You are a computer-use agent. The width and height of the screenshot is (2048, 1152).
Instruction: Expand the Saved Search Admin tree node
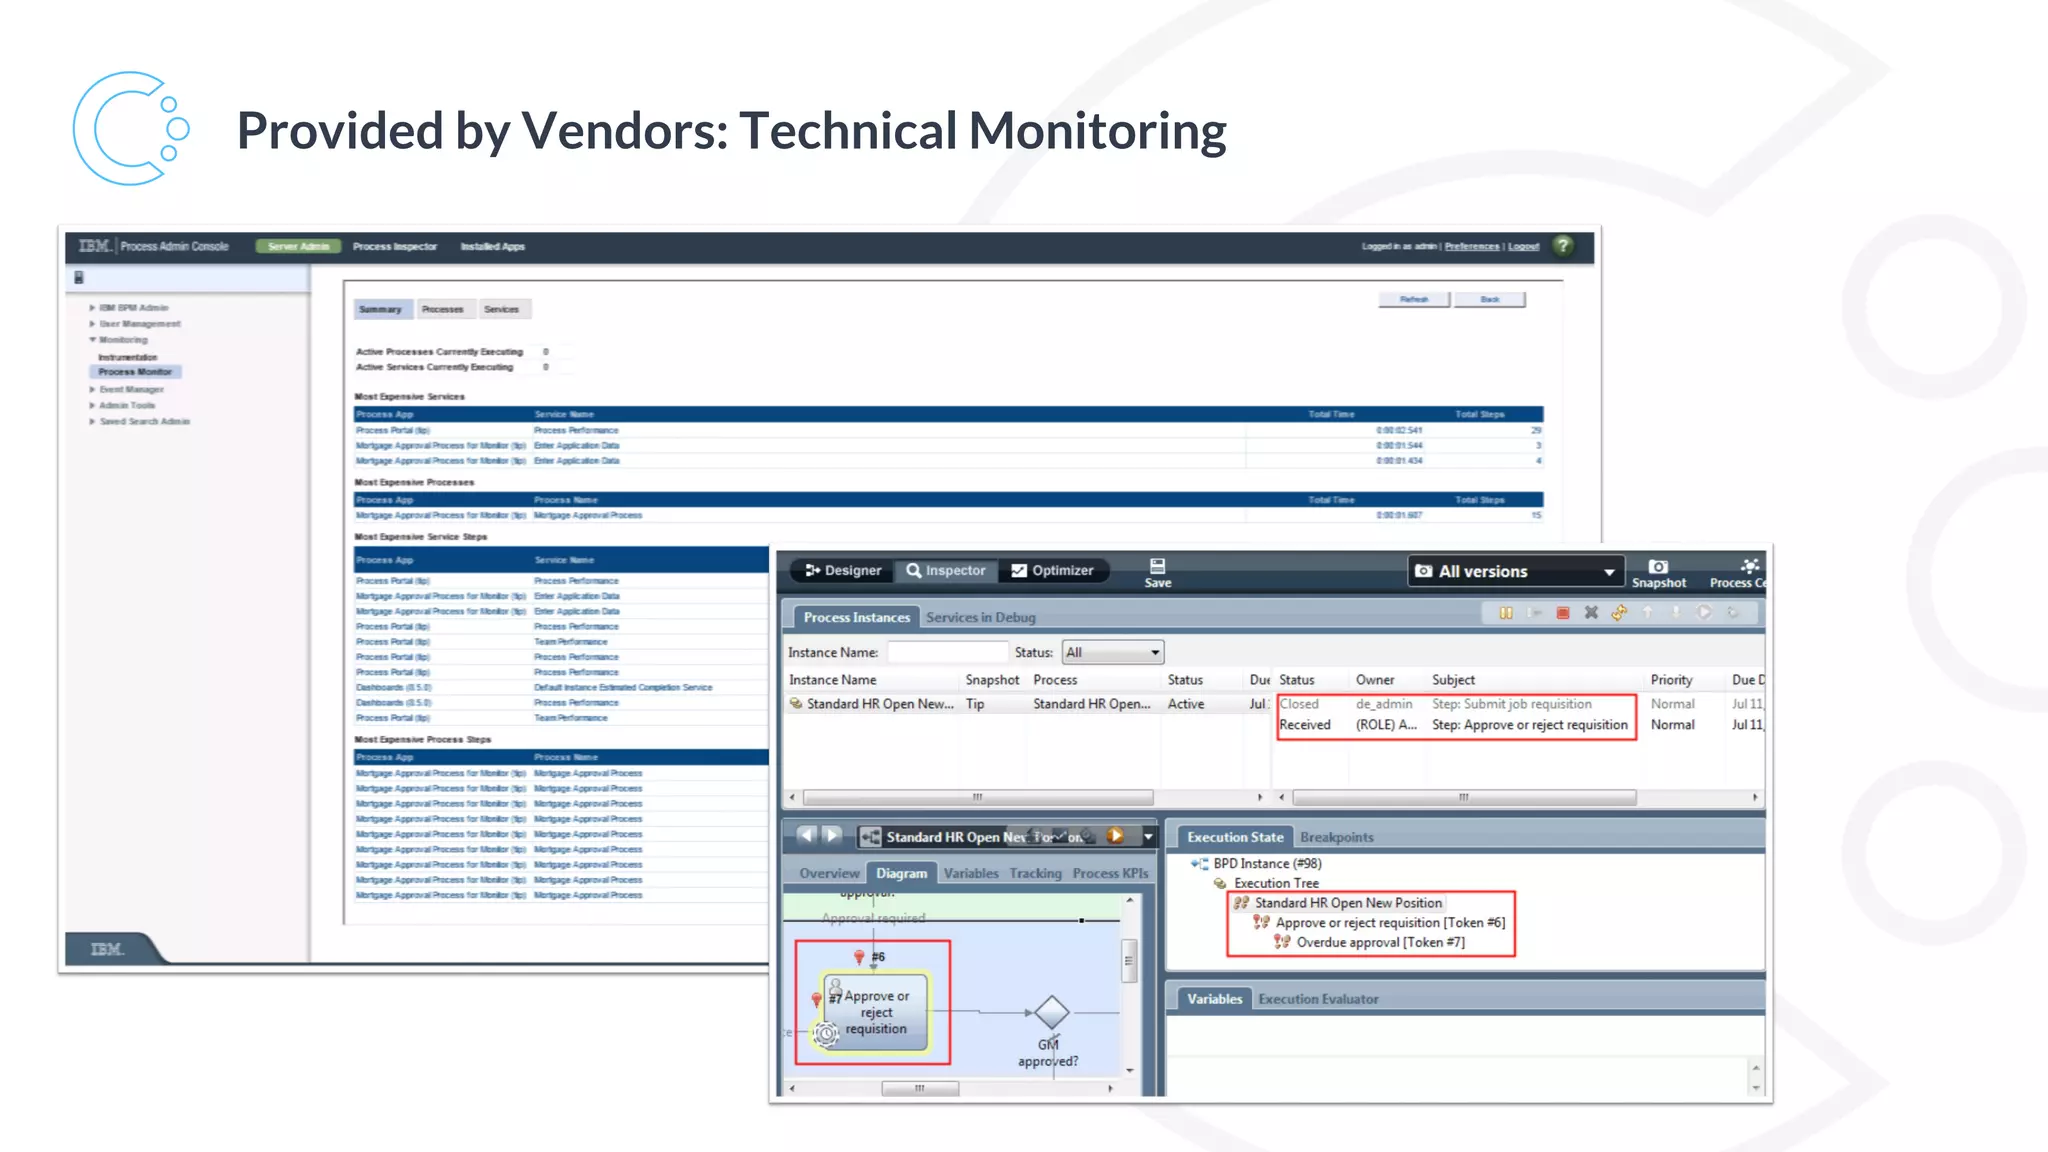(92, 422)
